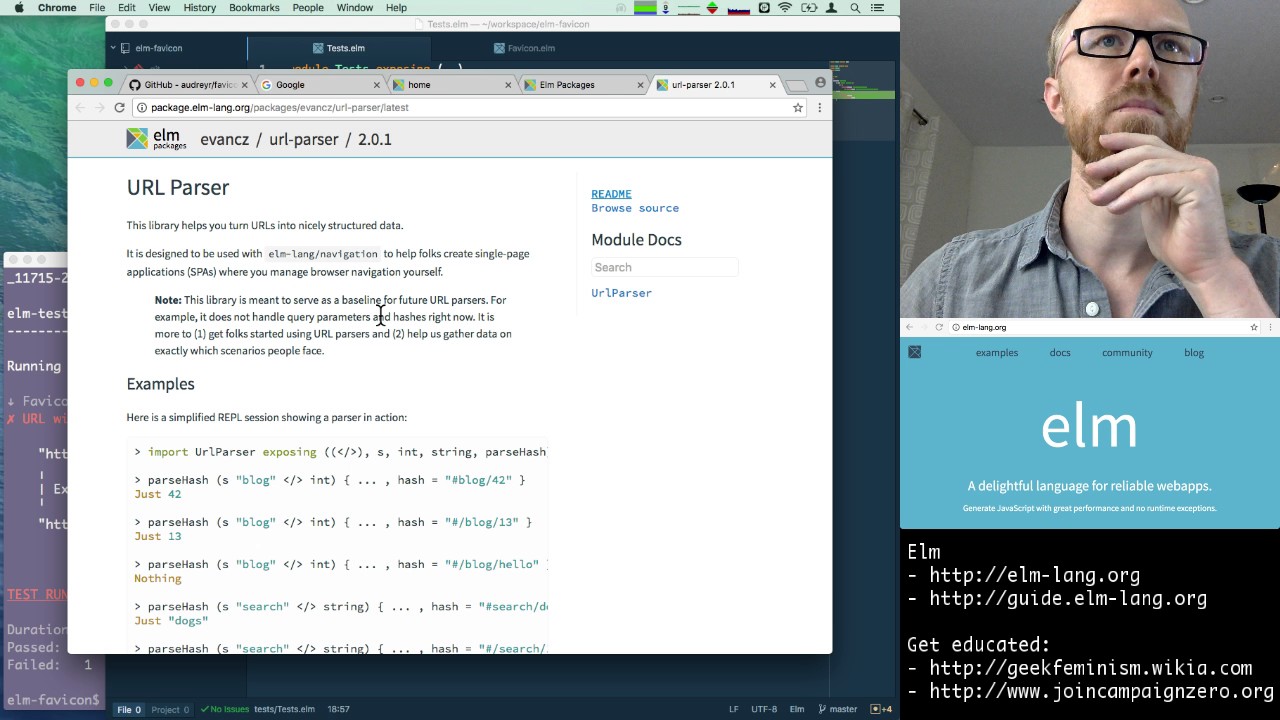The height and width of the screenshot is (720, 1280).
Task: Click the File 0 status bar item
Action: tap(129, 709)
